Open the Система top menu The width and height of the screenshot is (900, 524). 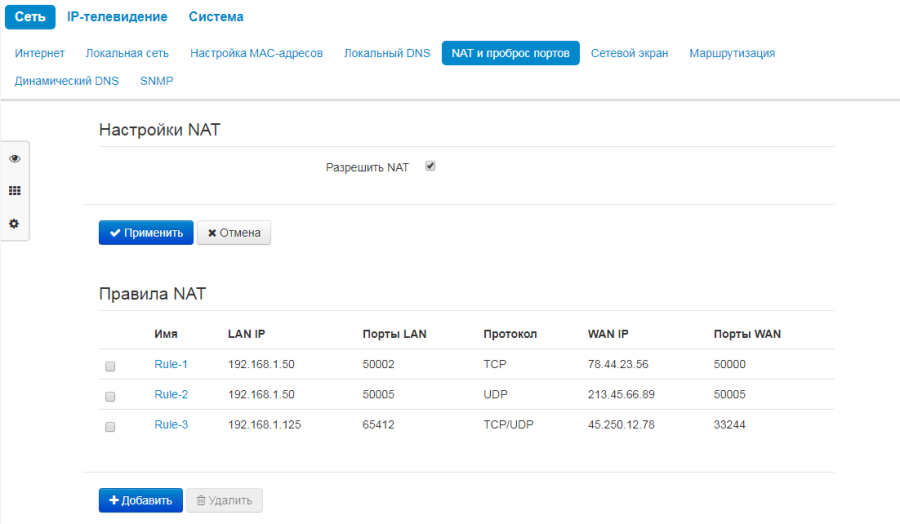[x=216, y=17]
